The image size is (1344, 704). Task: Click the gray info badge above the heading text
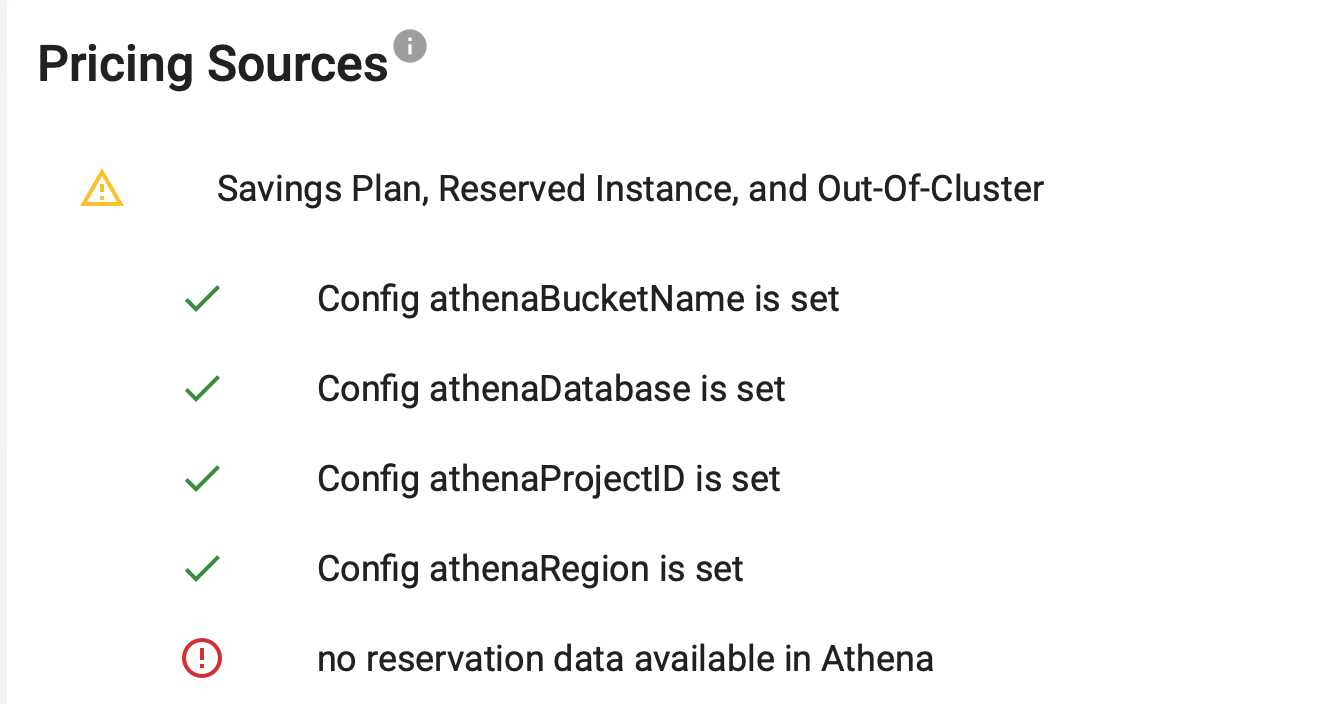coord(410,46)
